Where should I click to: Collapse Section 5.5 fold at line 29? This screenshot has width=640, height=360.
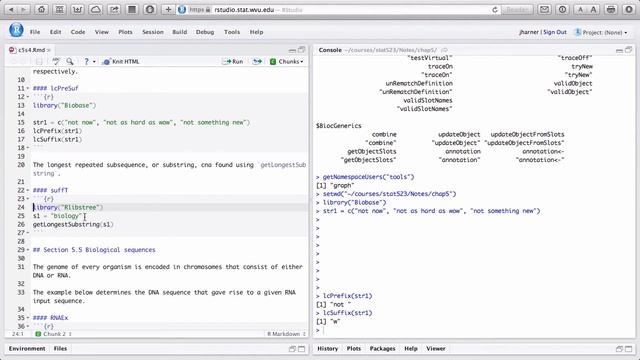[28, 250]
